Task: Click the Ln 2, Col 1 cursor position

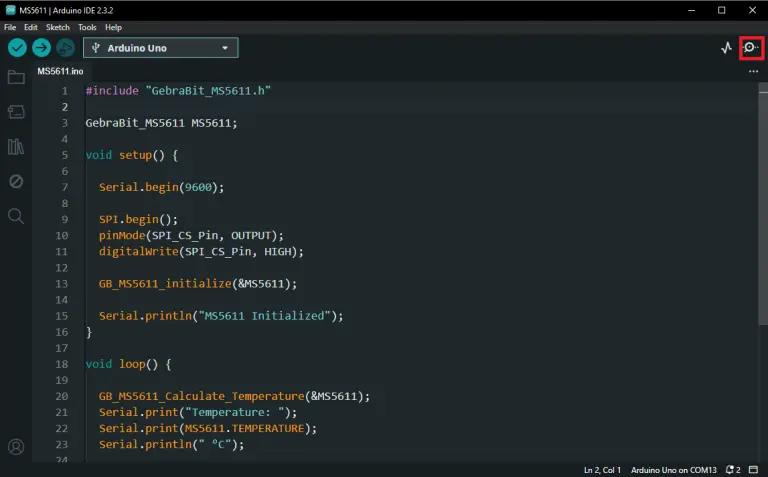Action: coord(602,470)
